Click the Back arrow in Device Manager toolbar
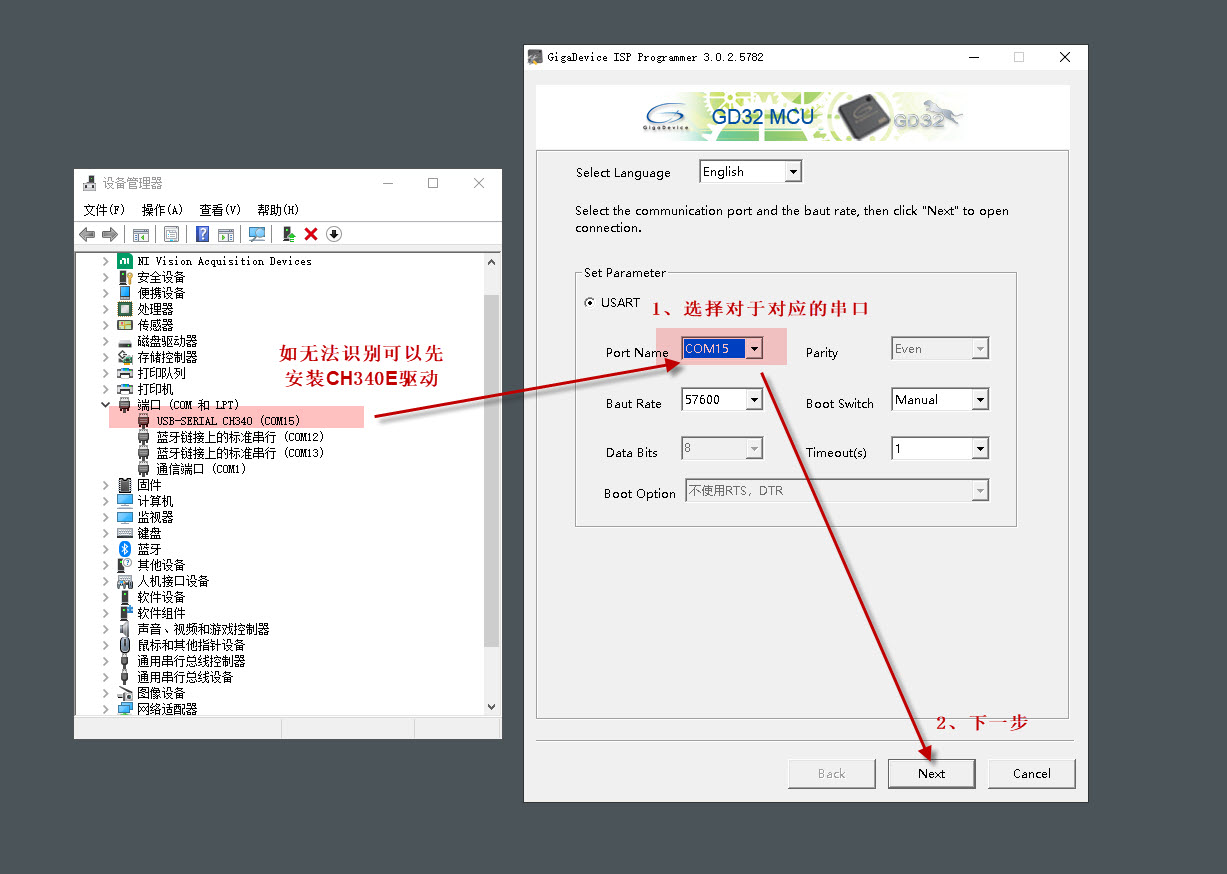The image size is (1227, 874). [x=87, y=234]
